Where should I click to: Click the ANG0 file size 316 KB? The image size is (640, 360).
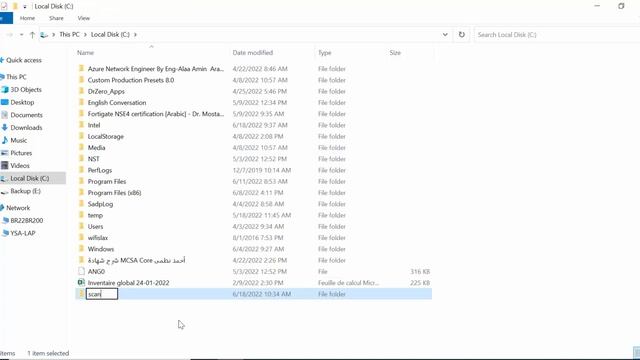pyautogui.click(x=420, y=271)
